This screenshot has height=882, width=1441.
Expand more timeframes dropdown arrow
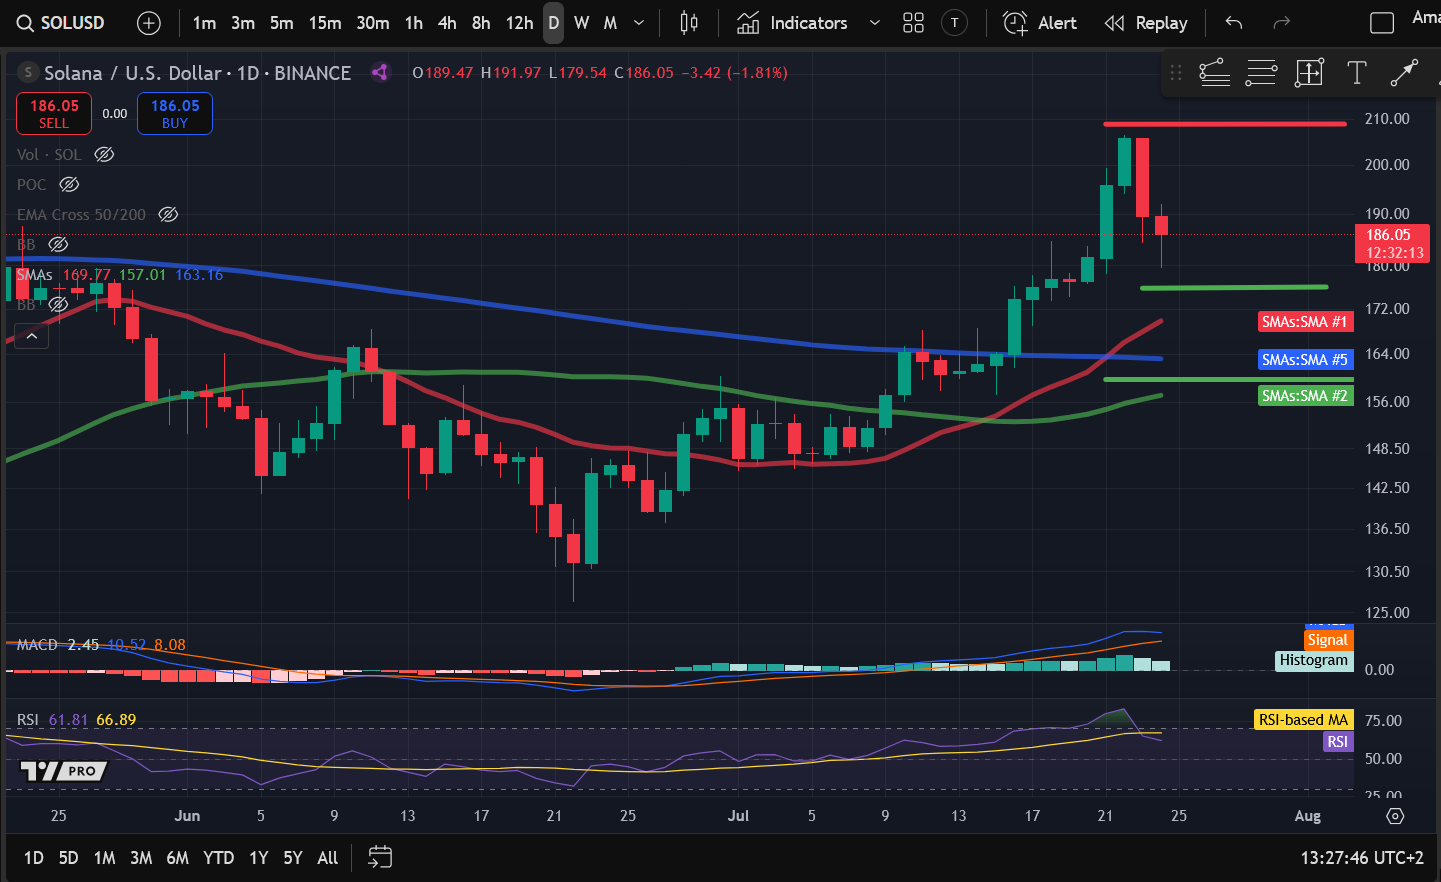pos(639,23)
